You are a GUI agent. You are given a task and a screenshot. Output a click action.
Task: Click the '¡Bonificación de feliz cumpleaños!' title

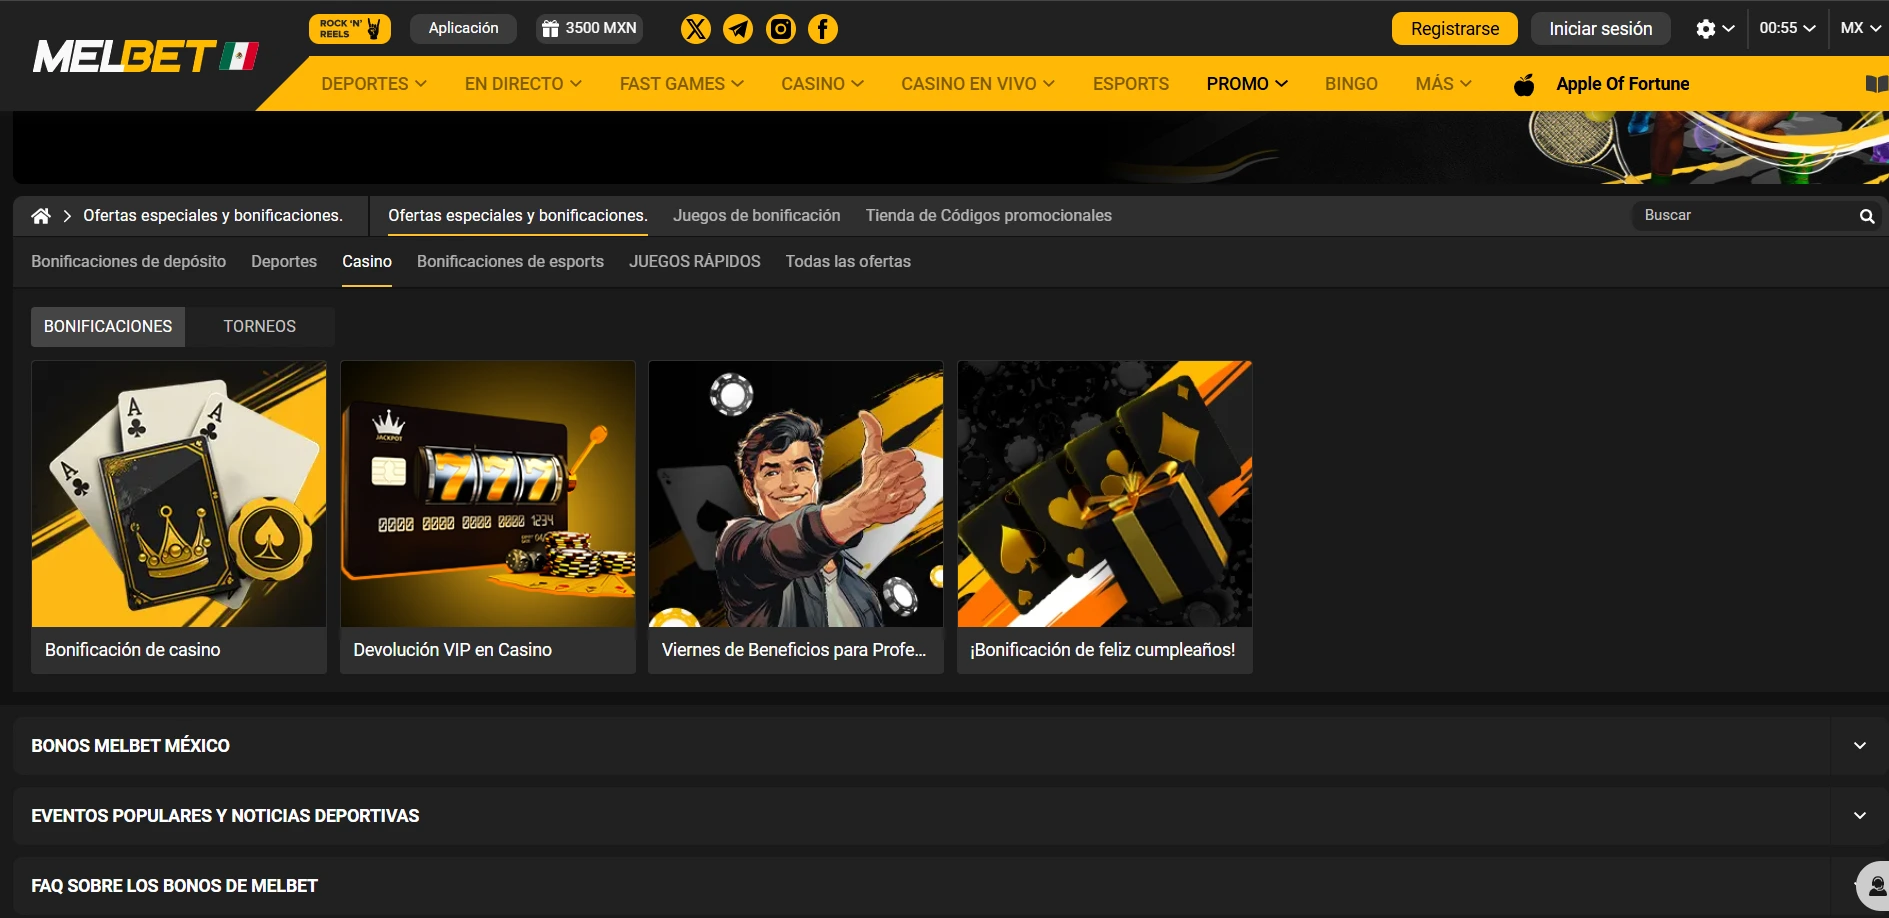coord(1103,650)
